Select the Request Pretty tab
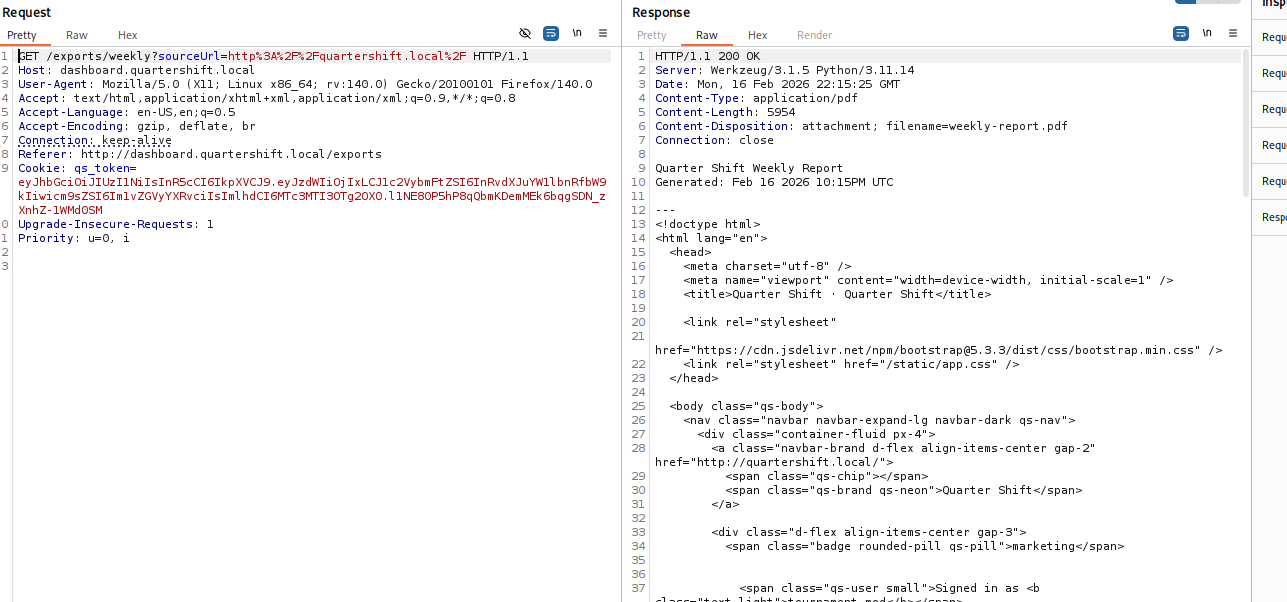Viewport: 1287px width, 602px height. (22, 35)
